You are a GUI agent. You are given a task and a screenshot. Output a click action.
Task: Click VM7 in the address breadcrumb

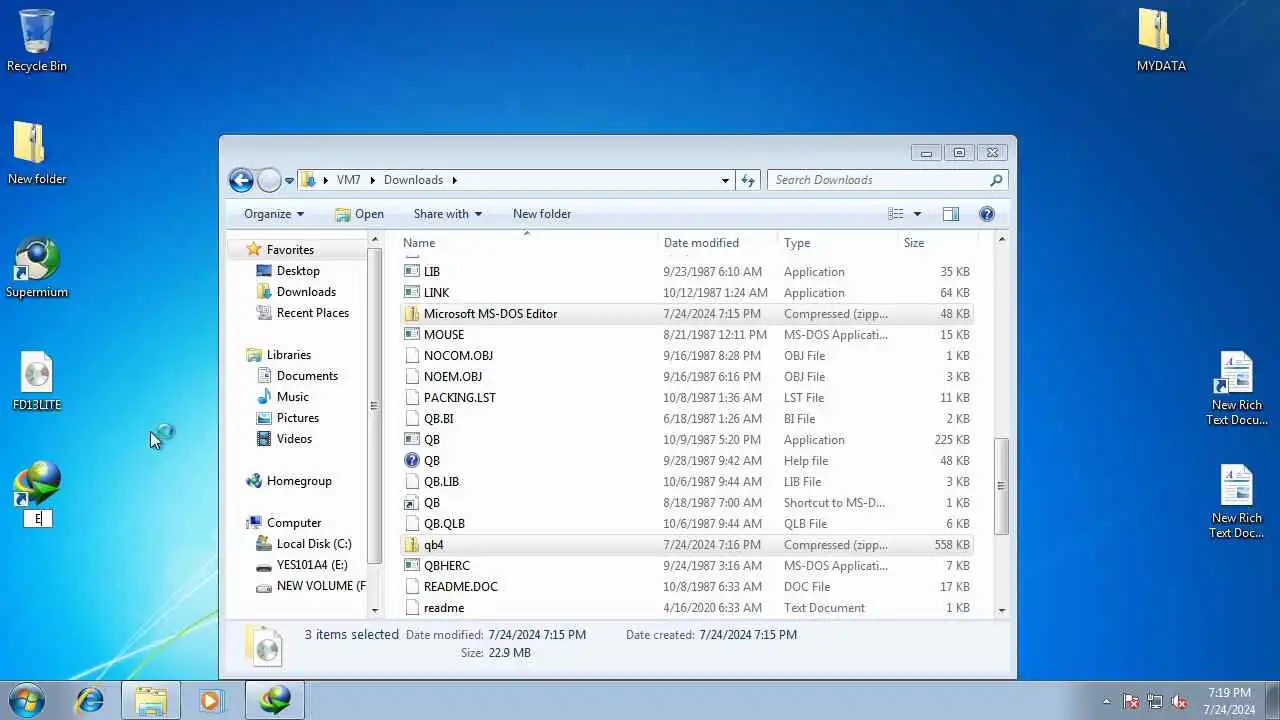click(x=348, y=180)
